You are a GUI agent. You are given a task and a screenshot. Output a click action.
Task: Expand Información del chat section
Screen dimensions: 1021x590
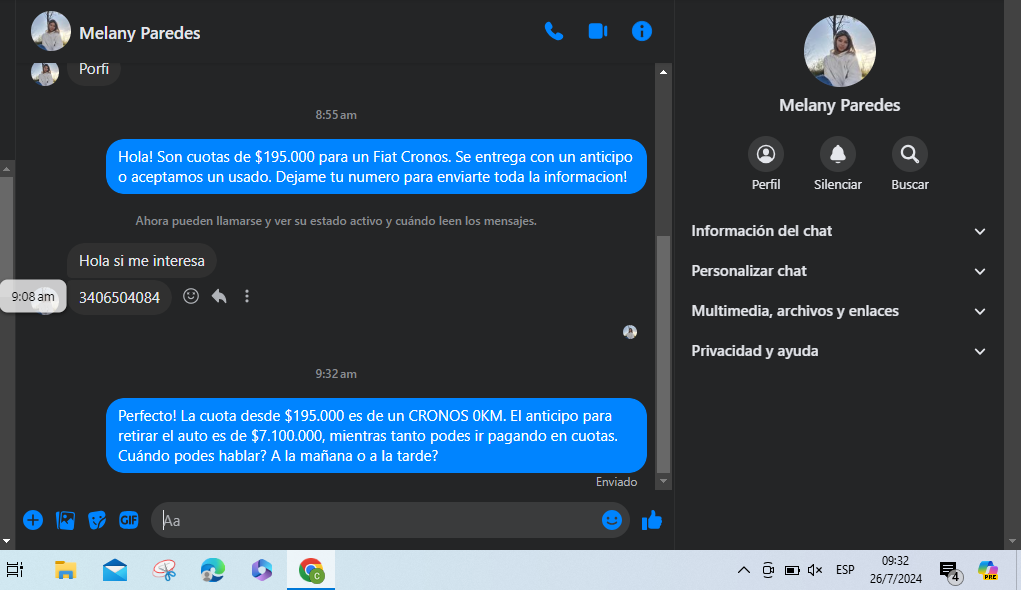pos(839,231)
